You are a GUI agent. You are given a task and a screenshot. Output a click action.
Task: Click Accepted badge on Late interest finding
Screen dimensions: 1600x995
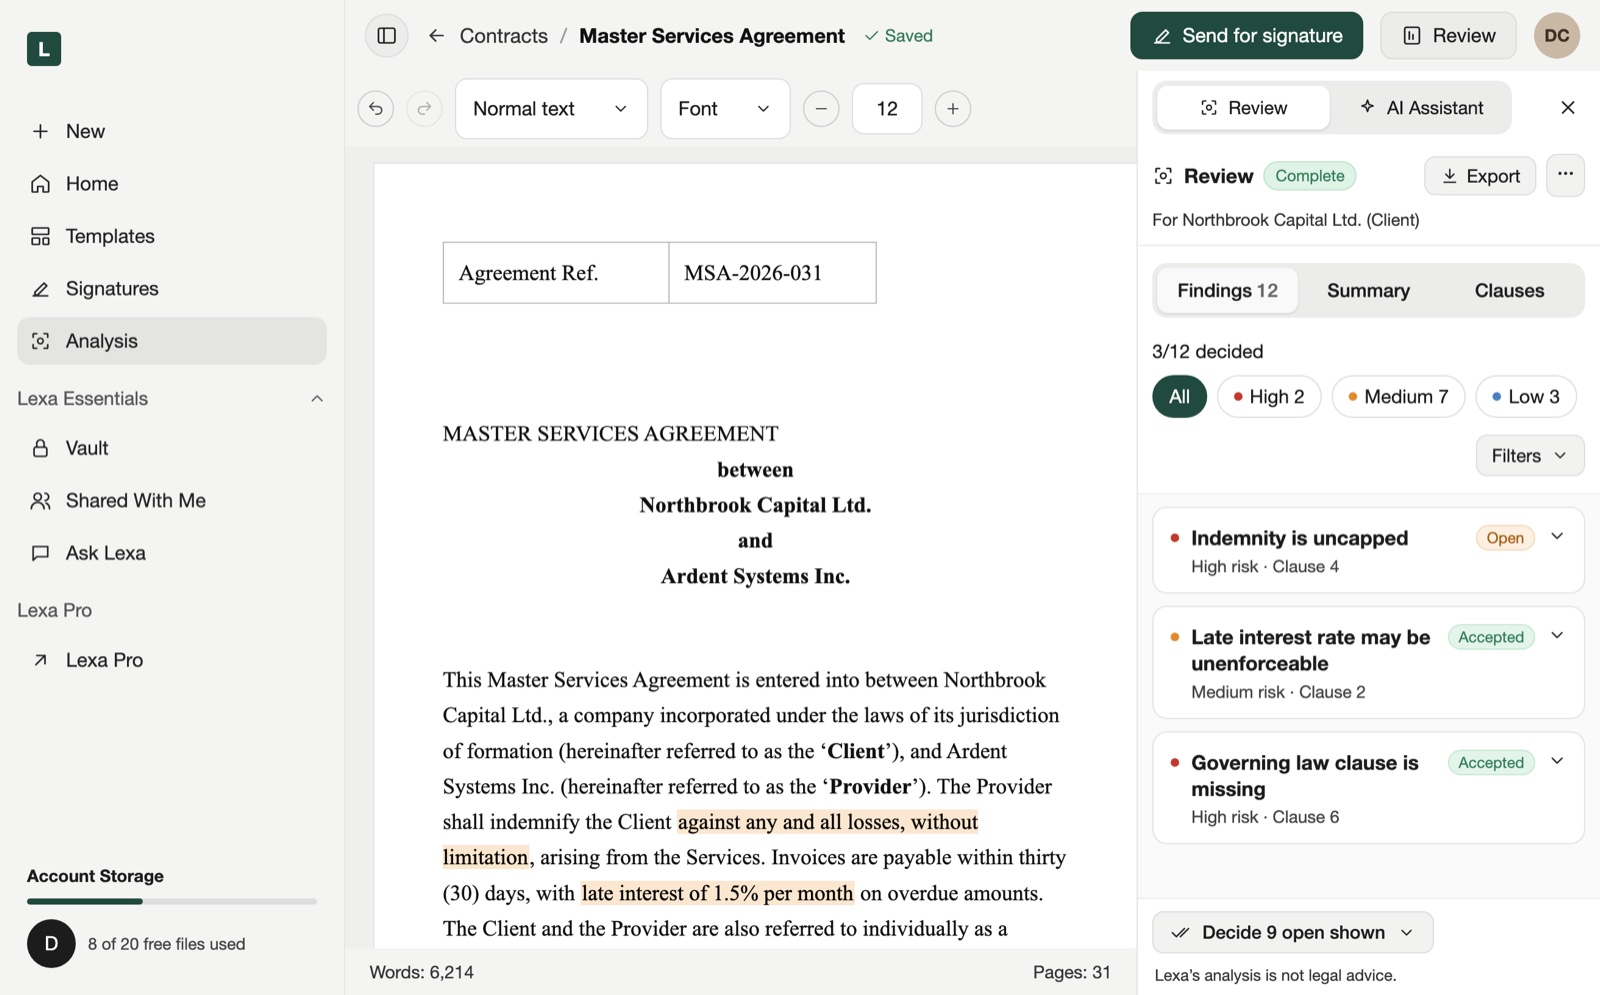pos(1491,637)
